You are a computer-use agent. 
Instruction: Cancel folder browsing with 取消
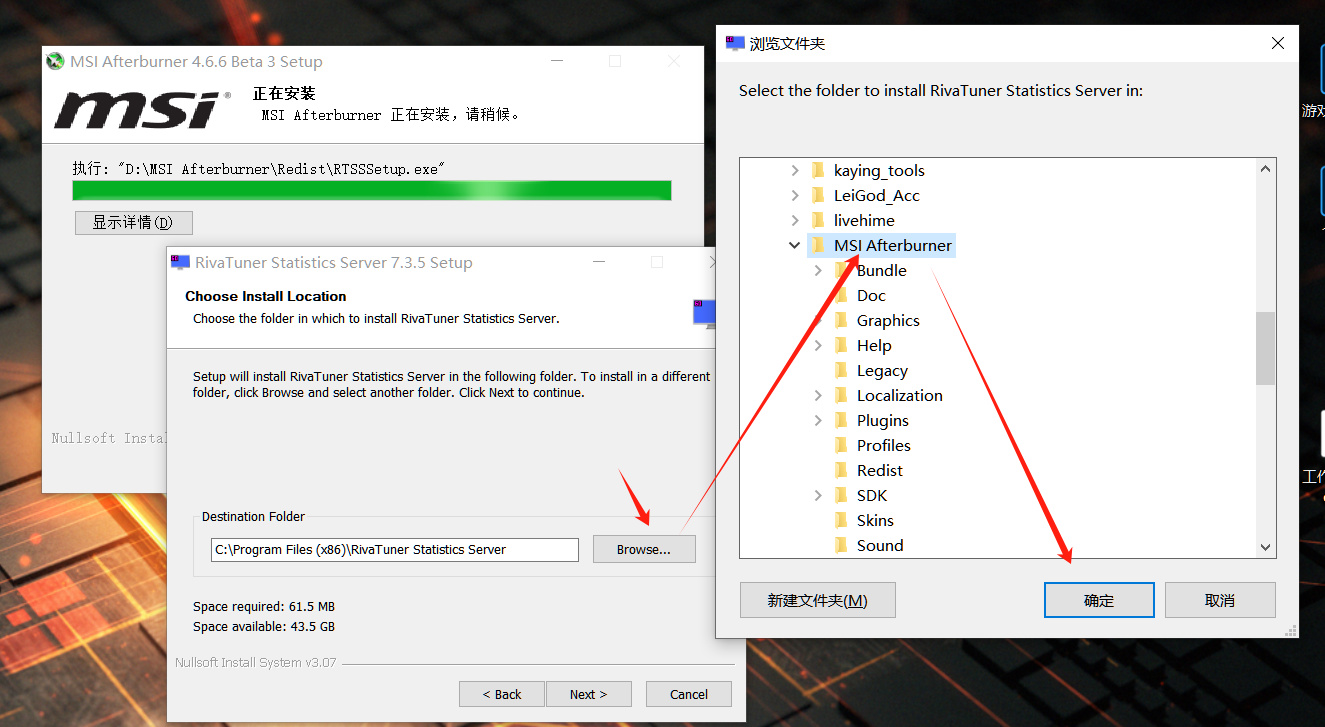coord(1220,600)
